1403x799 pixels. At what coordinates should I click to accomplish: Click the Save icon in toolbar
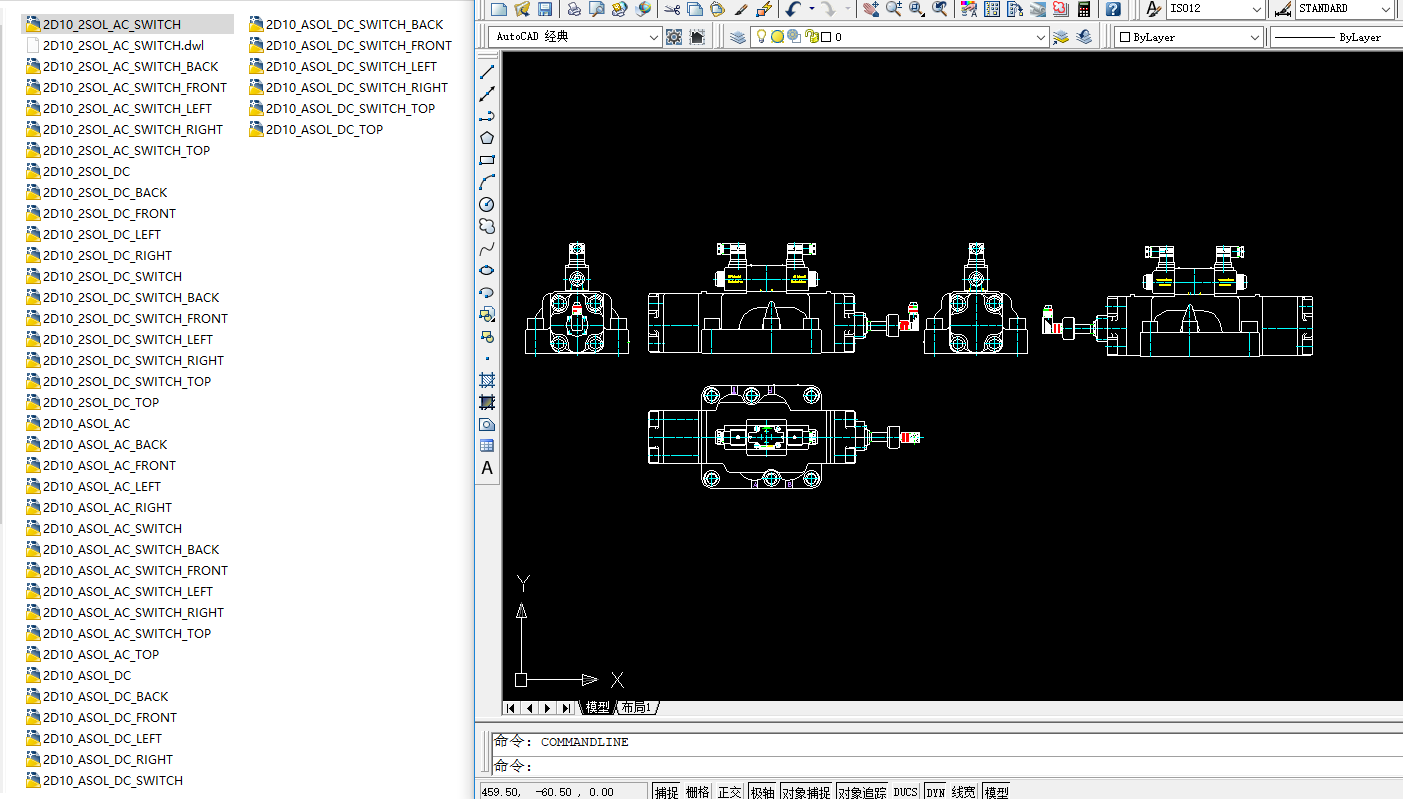(x=545, y=9)
